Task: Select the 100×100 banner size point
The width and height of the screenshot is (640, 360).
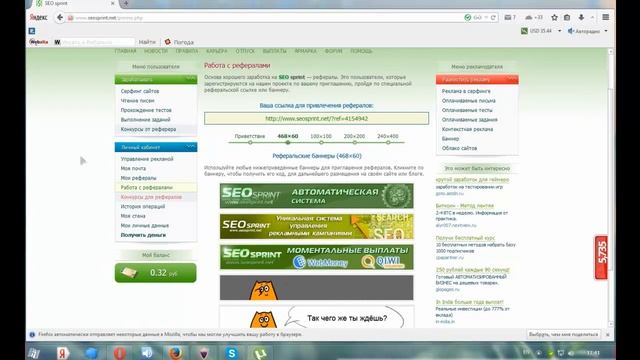Action: (321, 142)
